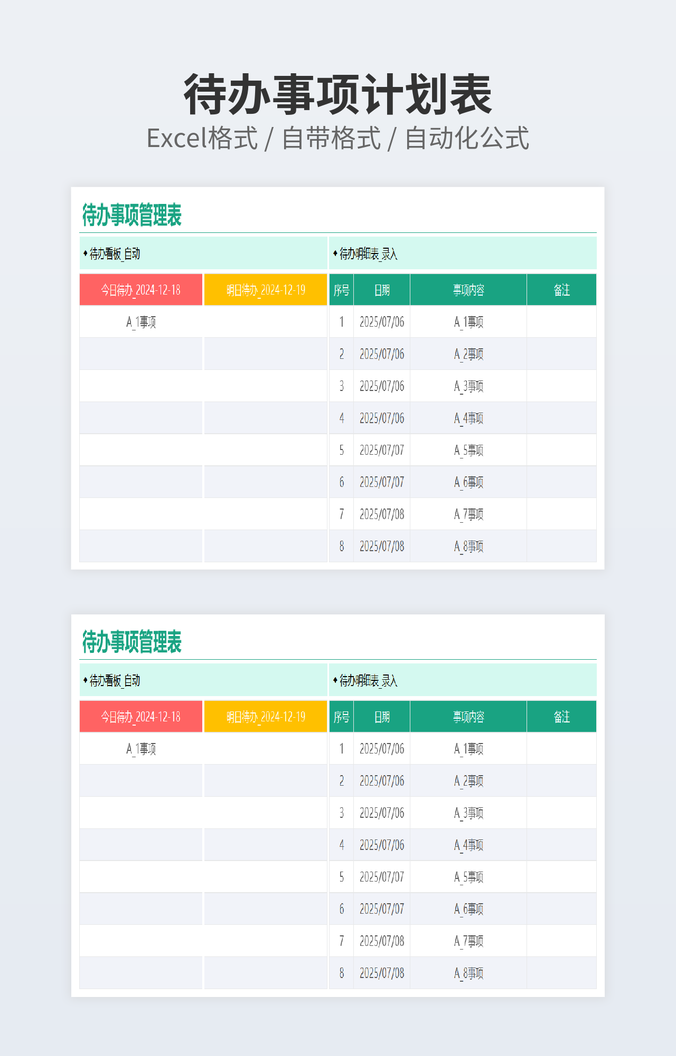Click the subtitle starting with Excel格式

[338, 138]
